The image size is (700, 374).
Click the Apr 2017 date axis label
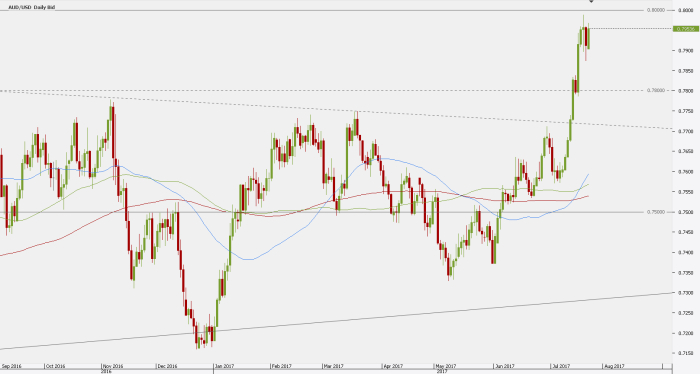393,366
